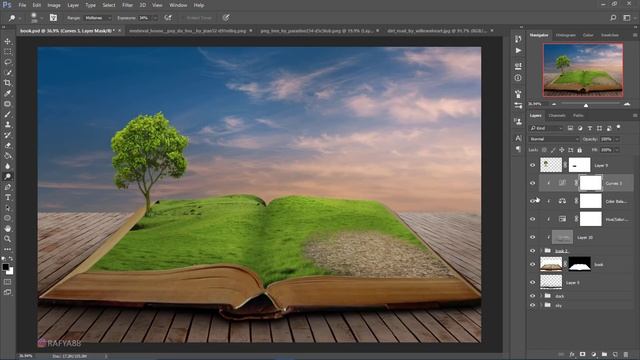Open the Image menu

(x=54, y=5)
